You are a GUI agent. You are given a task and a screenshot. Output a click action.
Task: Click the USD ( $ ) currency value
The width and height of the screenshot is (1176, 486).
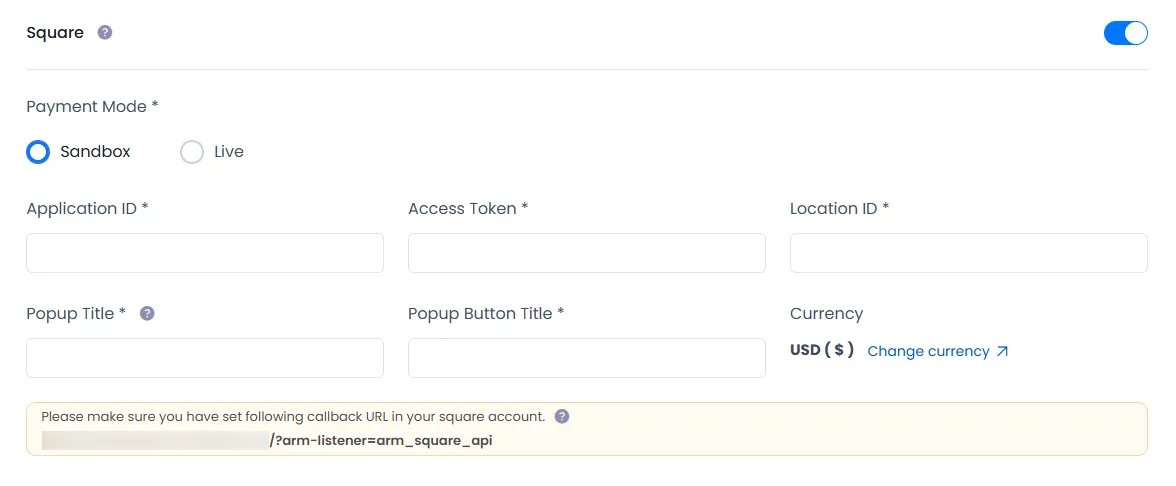click(822, 351)
